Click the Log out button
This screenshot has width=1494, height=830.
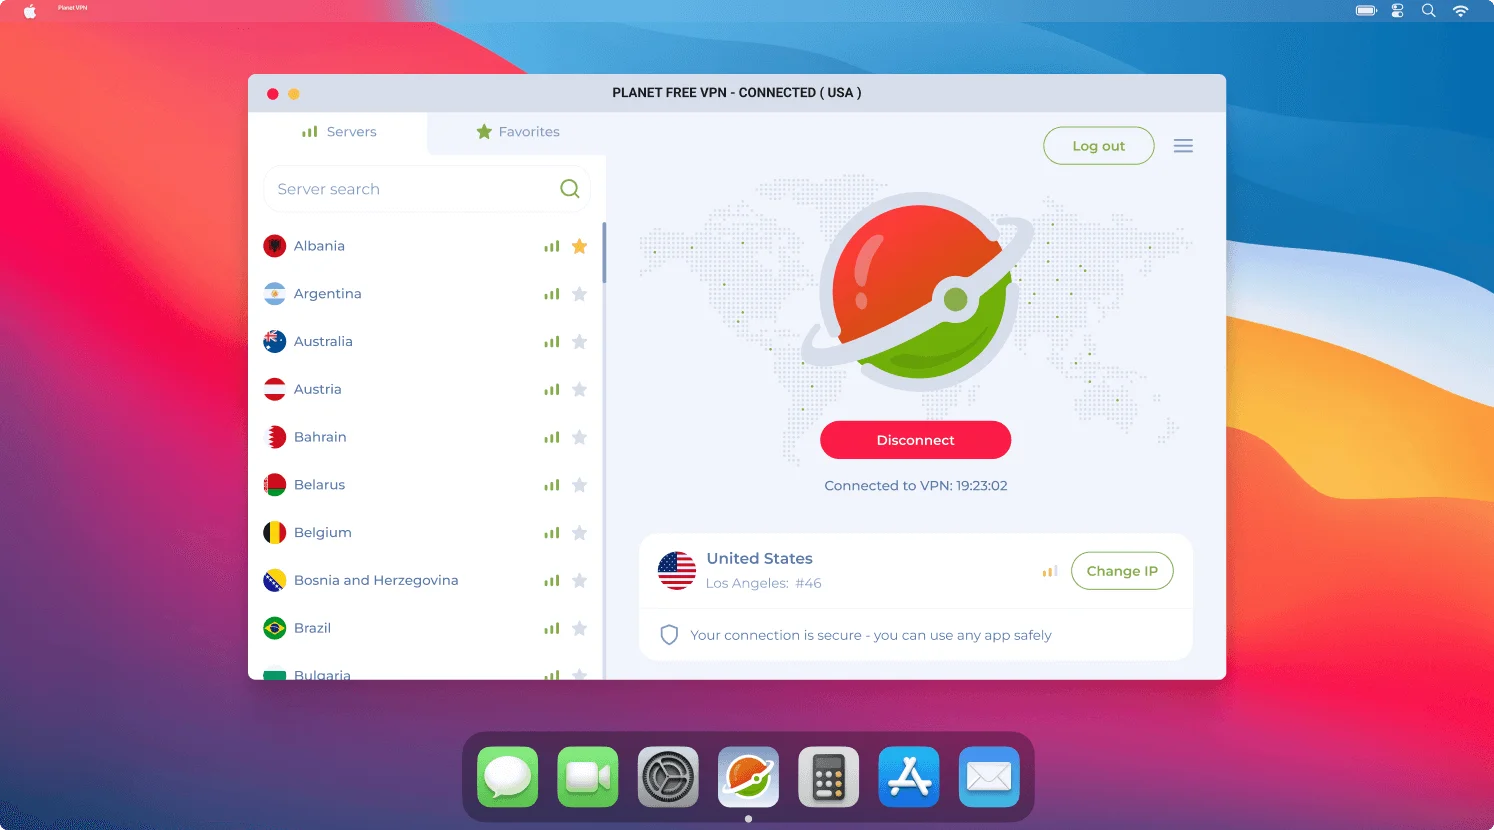coord(1098,146)
